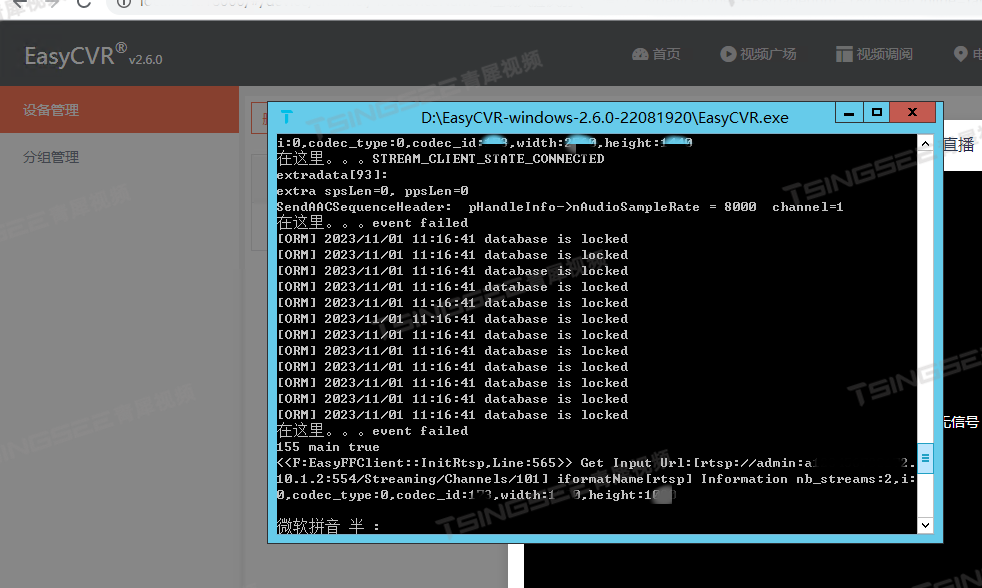Click the 视频调阅 grid icon

[844, 54]
